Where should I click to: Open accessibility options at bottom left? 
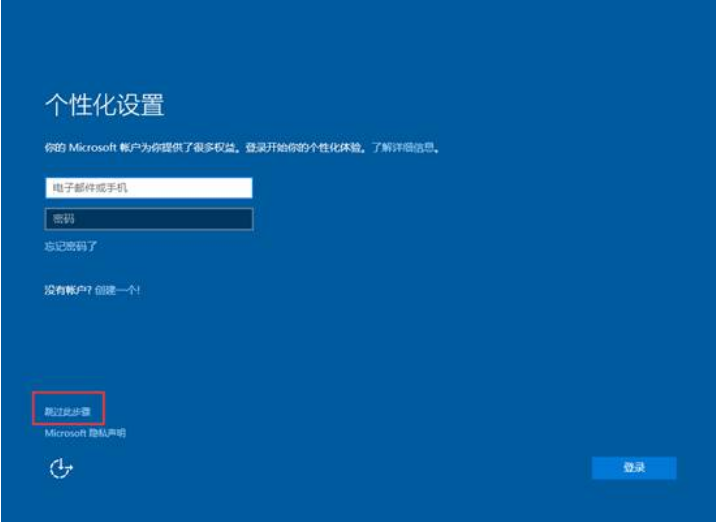62,468
